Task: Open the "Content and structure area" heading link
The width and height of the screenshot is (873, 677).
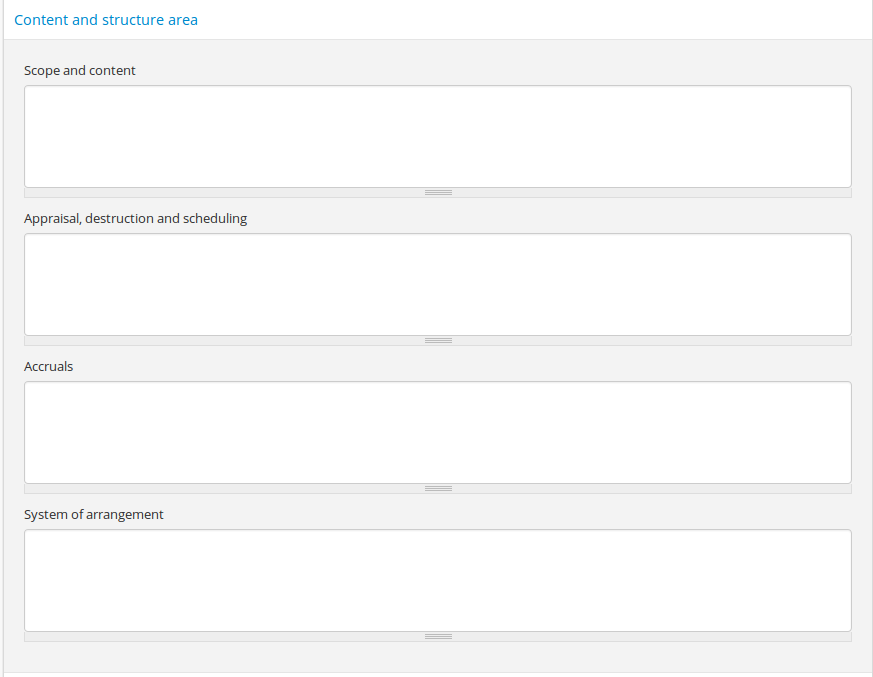Action: (x=106, y=20)
